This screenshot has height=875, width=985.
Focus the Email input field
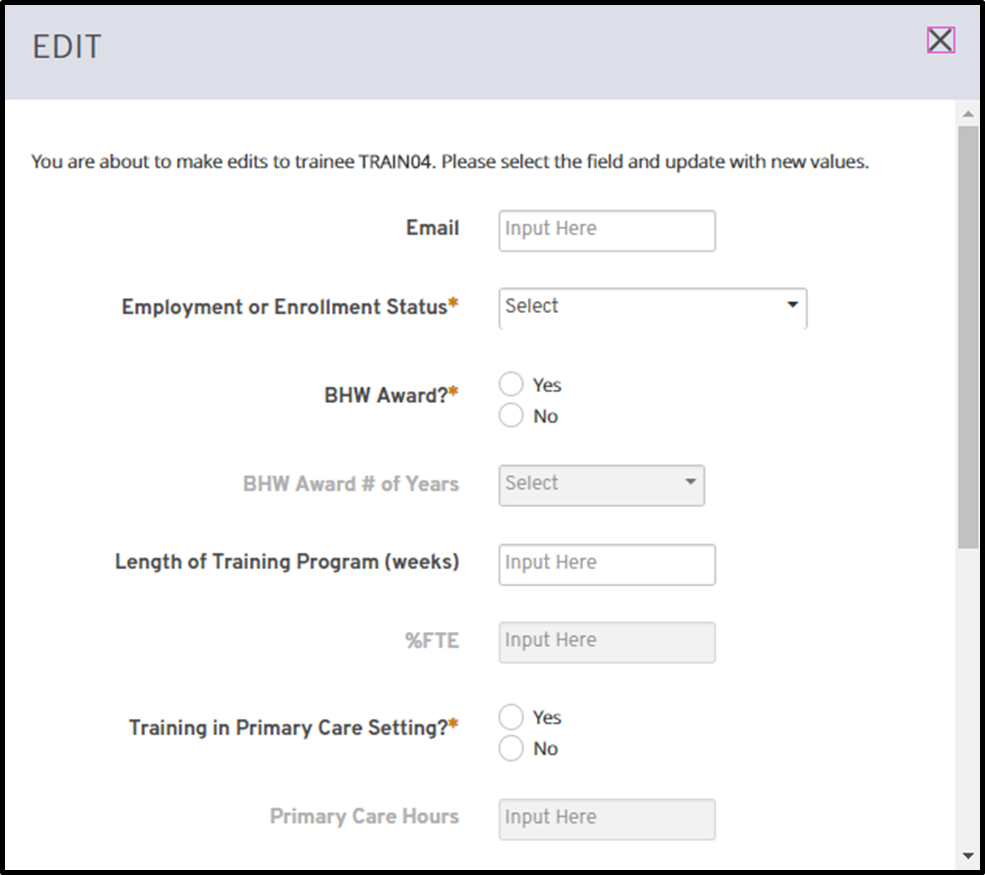[x=607, y=230]
